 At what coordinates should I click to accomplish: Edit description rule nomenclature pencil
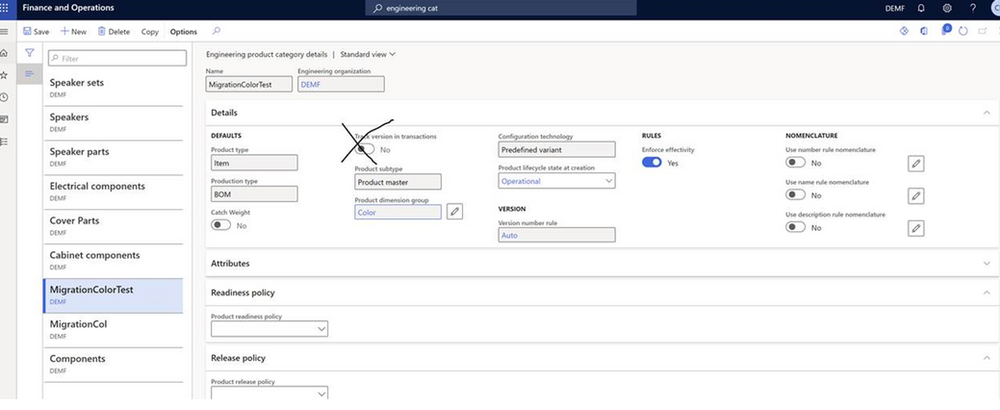coord(916,228)
